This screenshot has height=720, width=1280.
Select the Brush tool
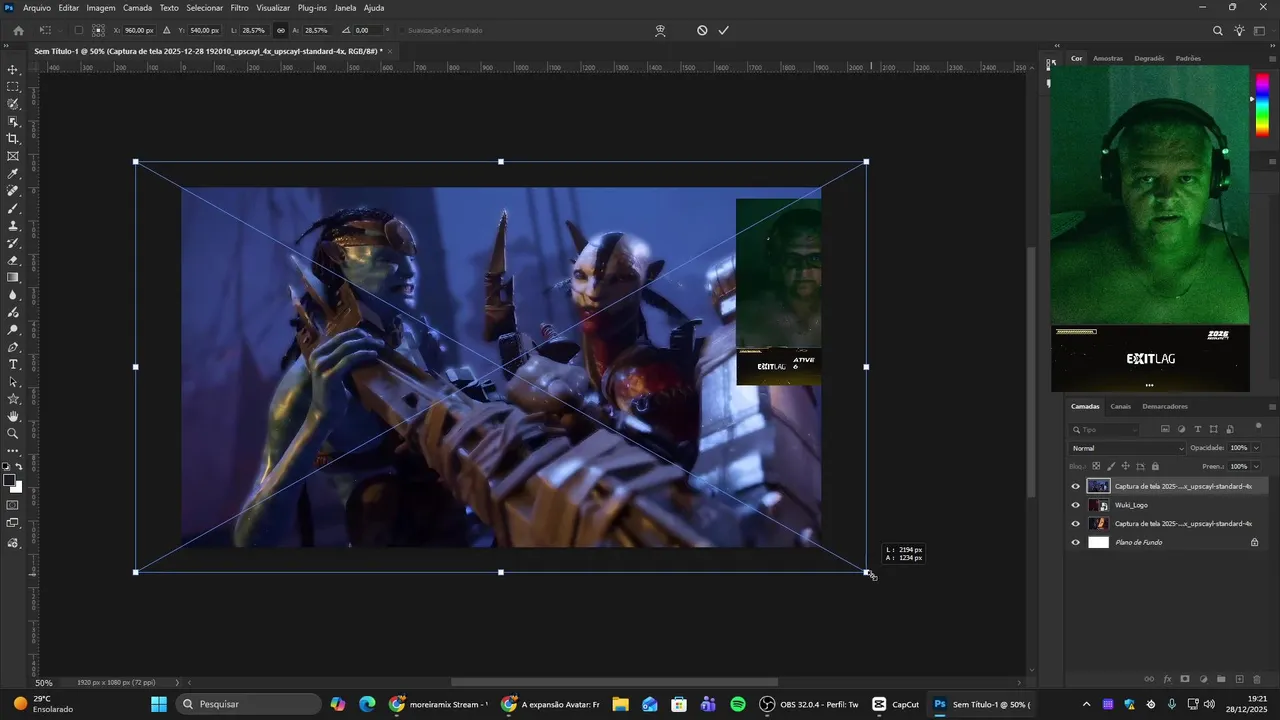tap(13, 208)
